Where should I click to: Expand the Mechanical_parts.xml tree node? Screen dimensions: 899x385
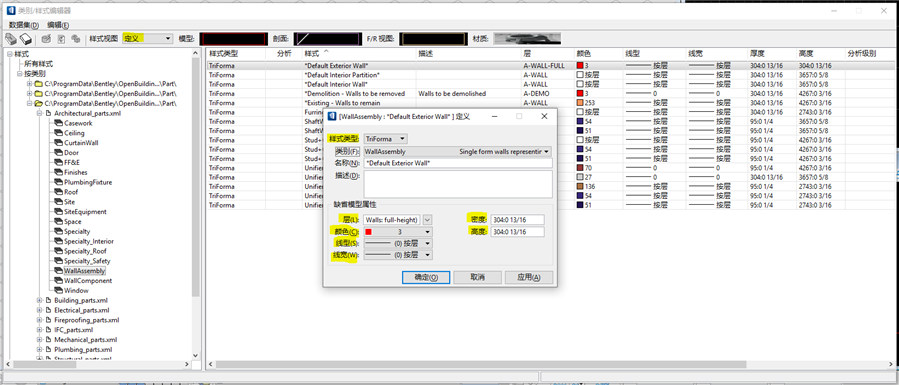[x=40, y=340]
